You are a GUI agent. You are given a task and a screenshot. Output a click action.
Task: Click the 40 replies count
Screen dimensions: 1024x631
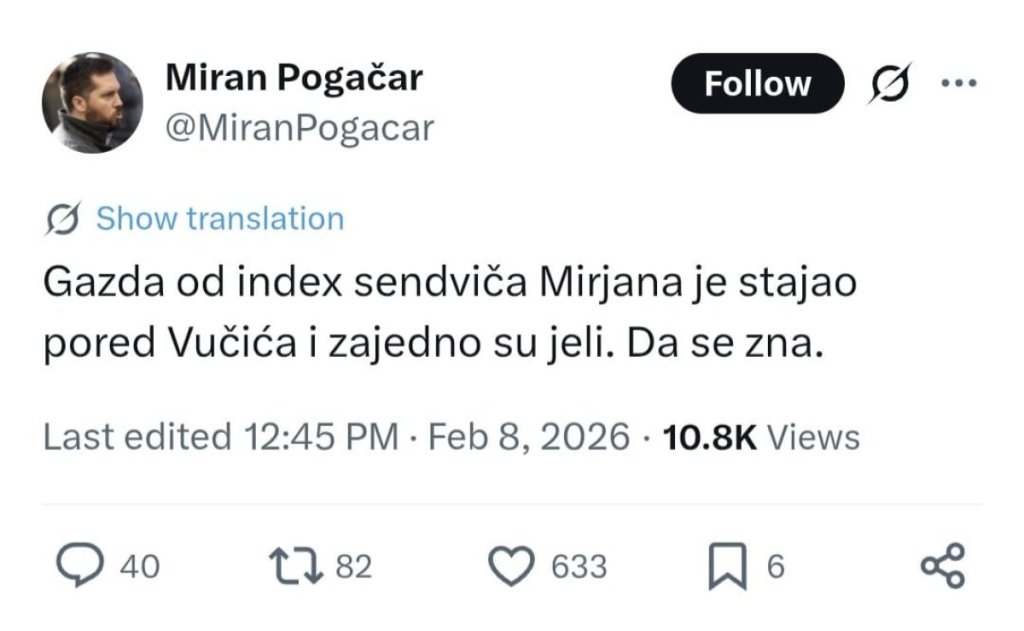click(x=139, y=568)
